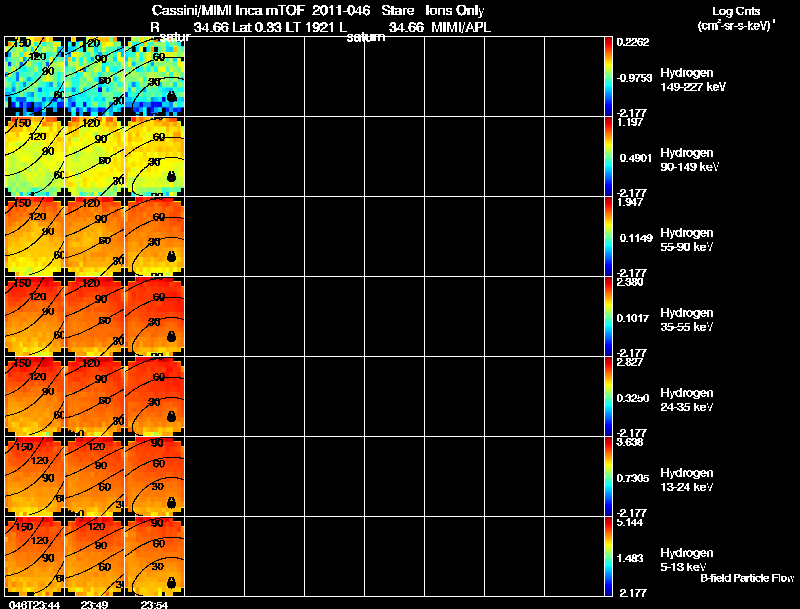
Task: Select the 13-24 keV image at 23:54
Action: (x=155, y=477)
